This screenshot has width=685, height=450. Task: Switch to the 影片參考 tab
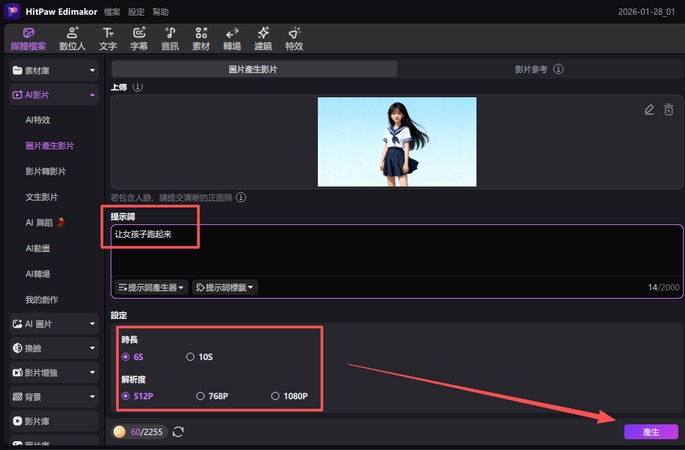(x=539, y=69)
